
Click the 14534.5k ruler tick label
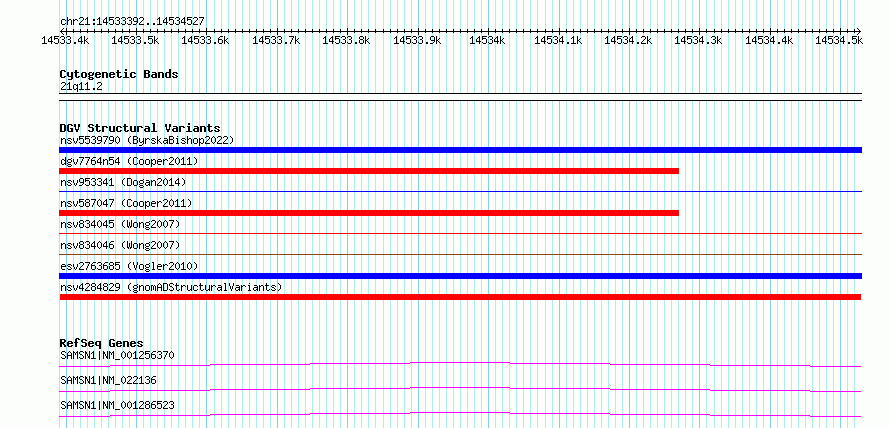tap(839, 40)
